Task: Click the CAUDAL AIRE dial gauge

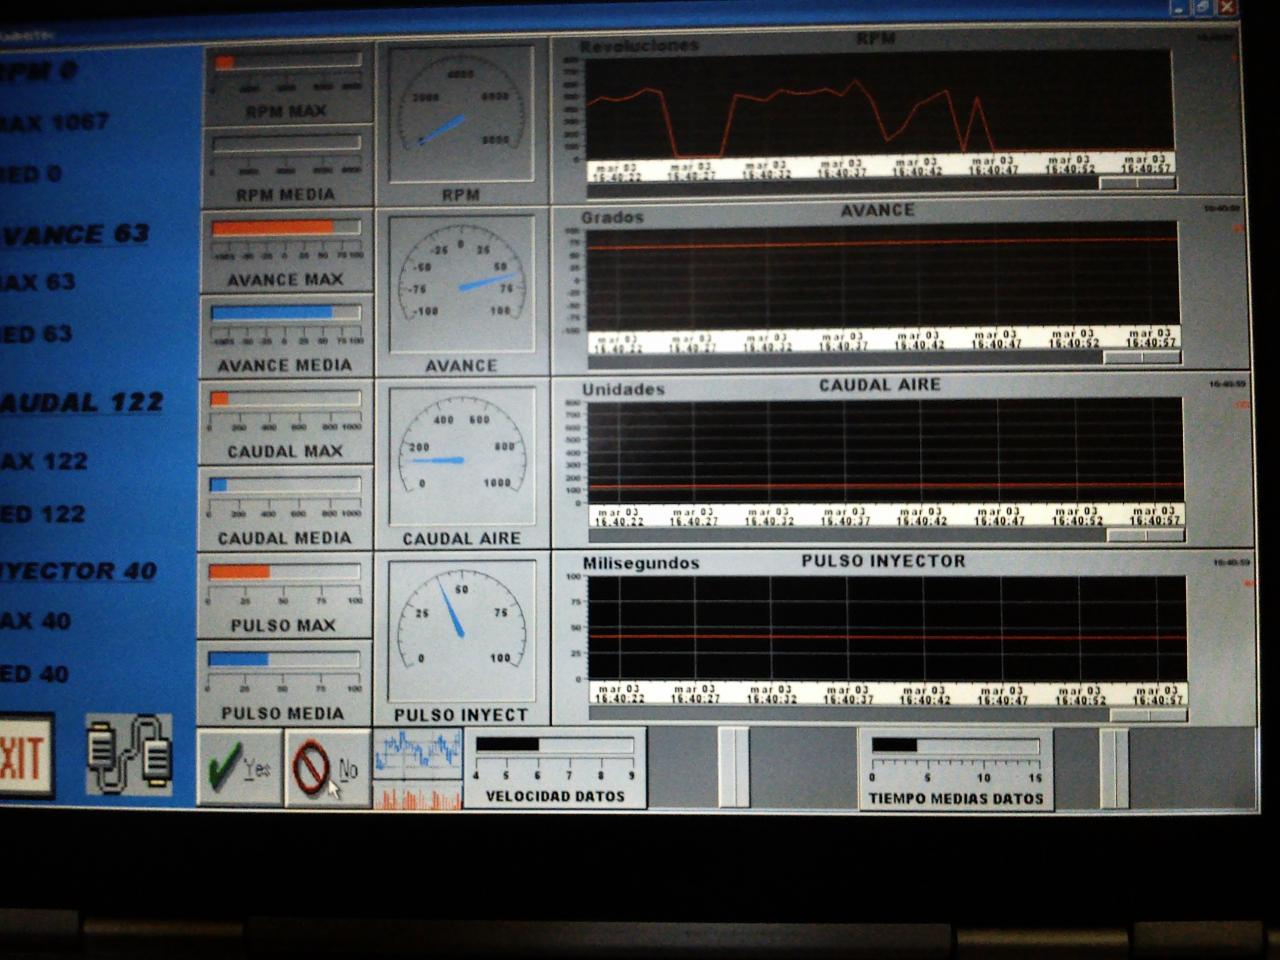Action: point(461,457)
